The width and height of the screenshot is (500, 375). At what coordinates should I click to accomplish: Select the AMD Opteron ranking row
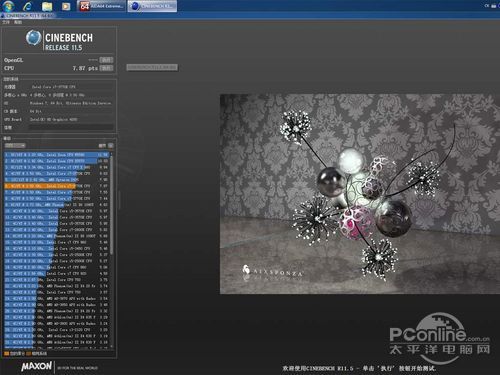point(56,180)
